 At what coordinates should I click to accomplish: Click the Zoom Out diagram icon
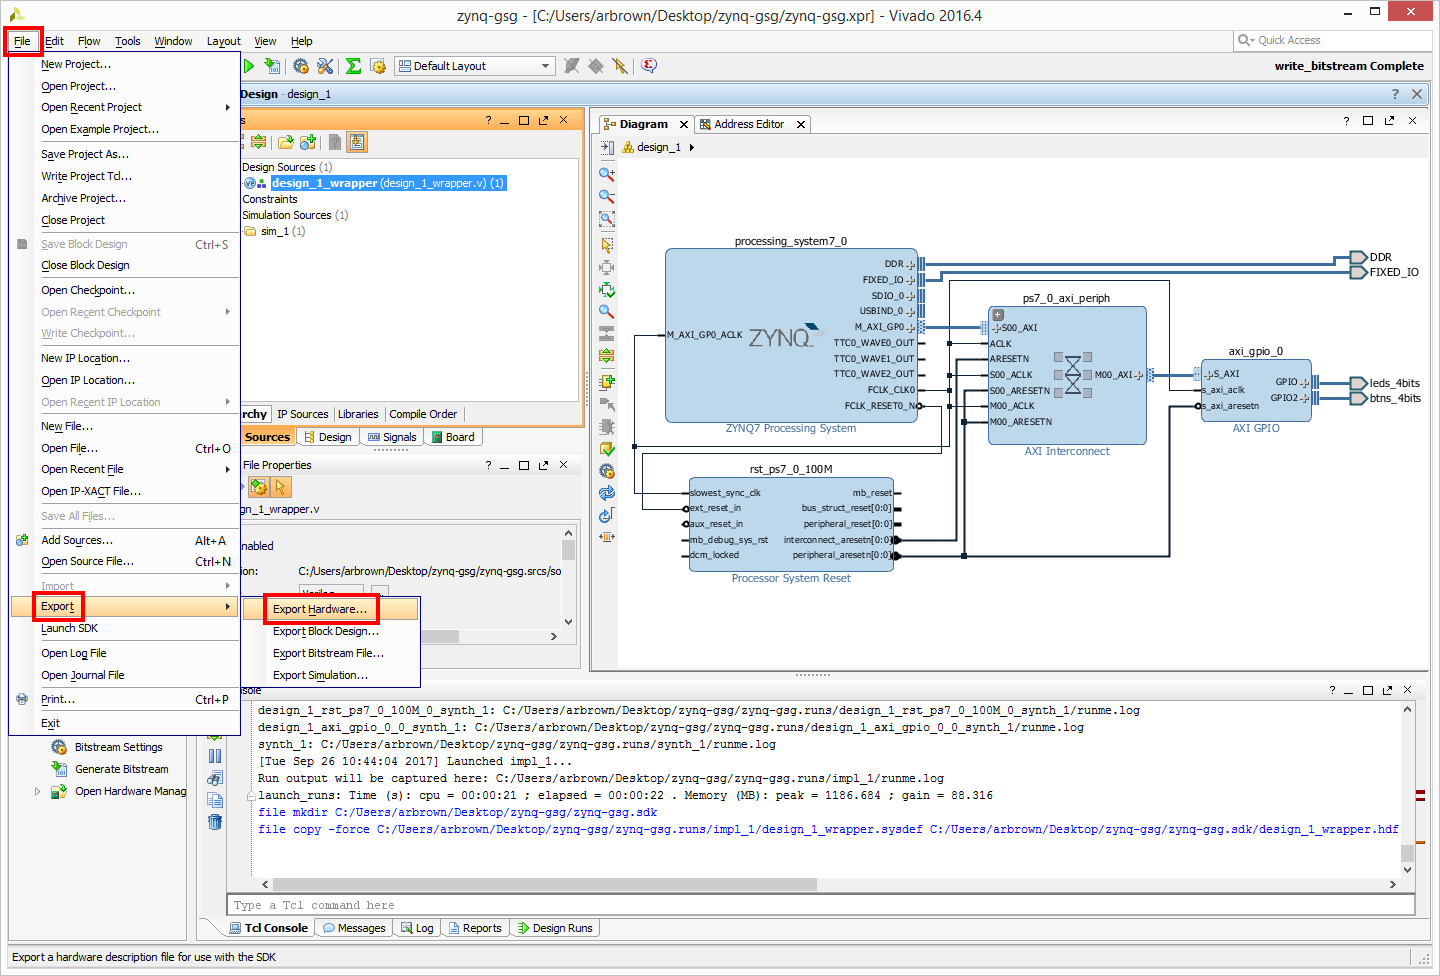pos(606,196)
